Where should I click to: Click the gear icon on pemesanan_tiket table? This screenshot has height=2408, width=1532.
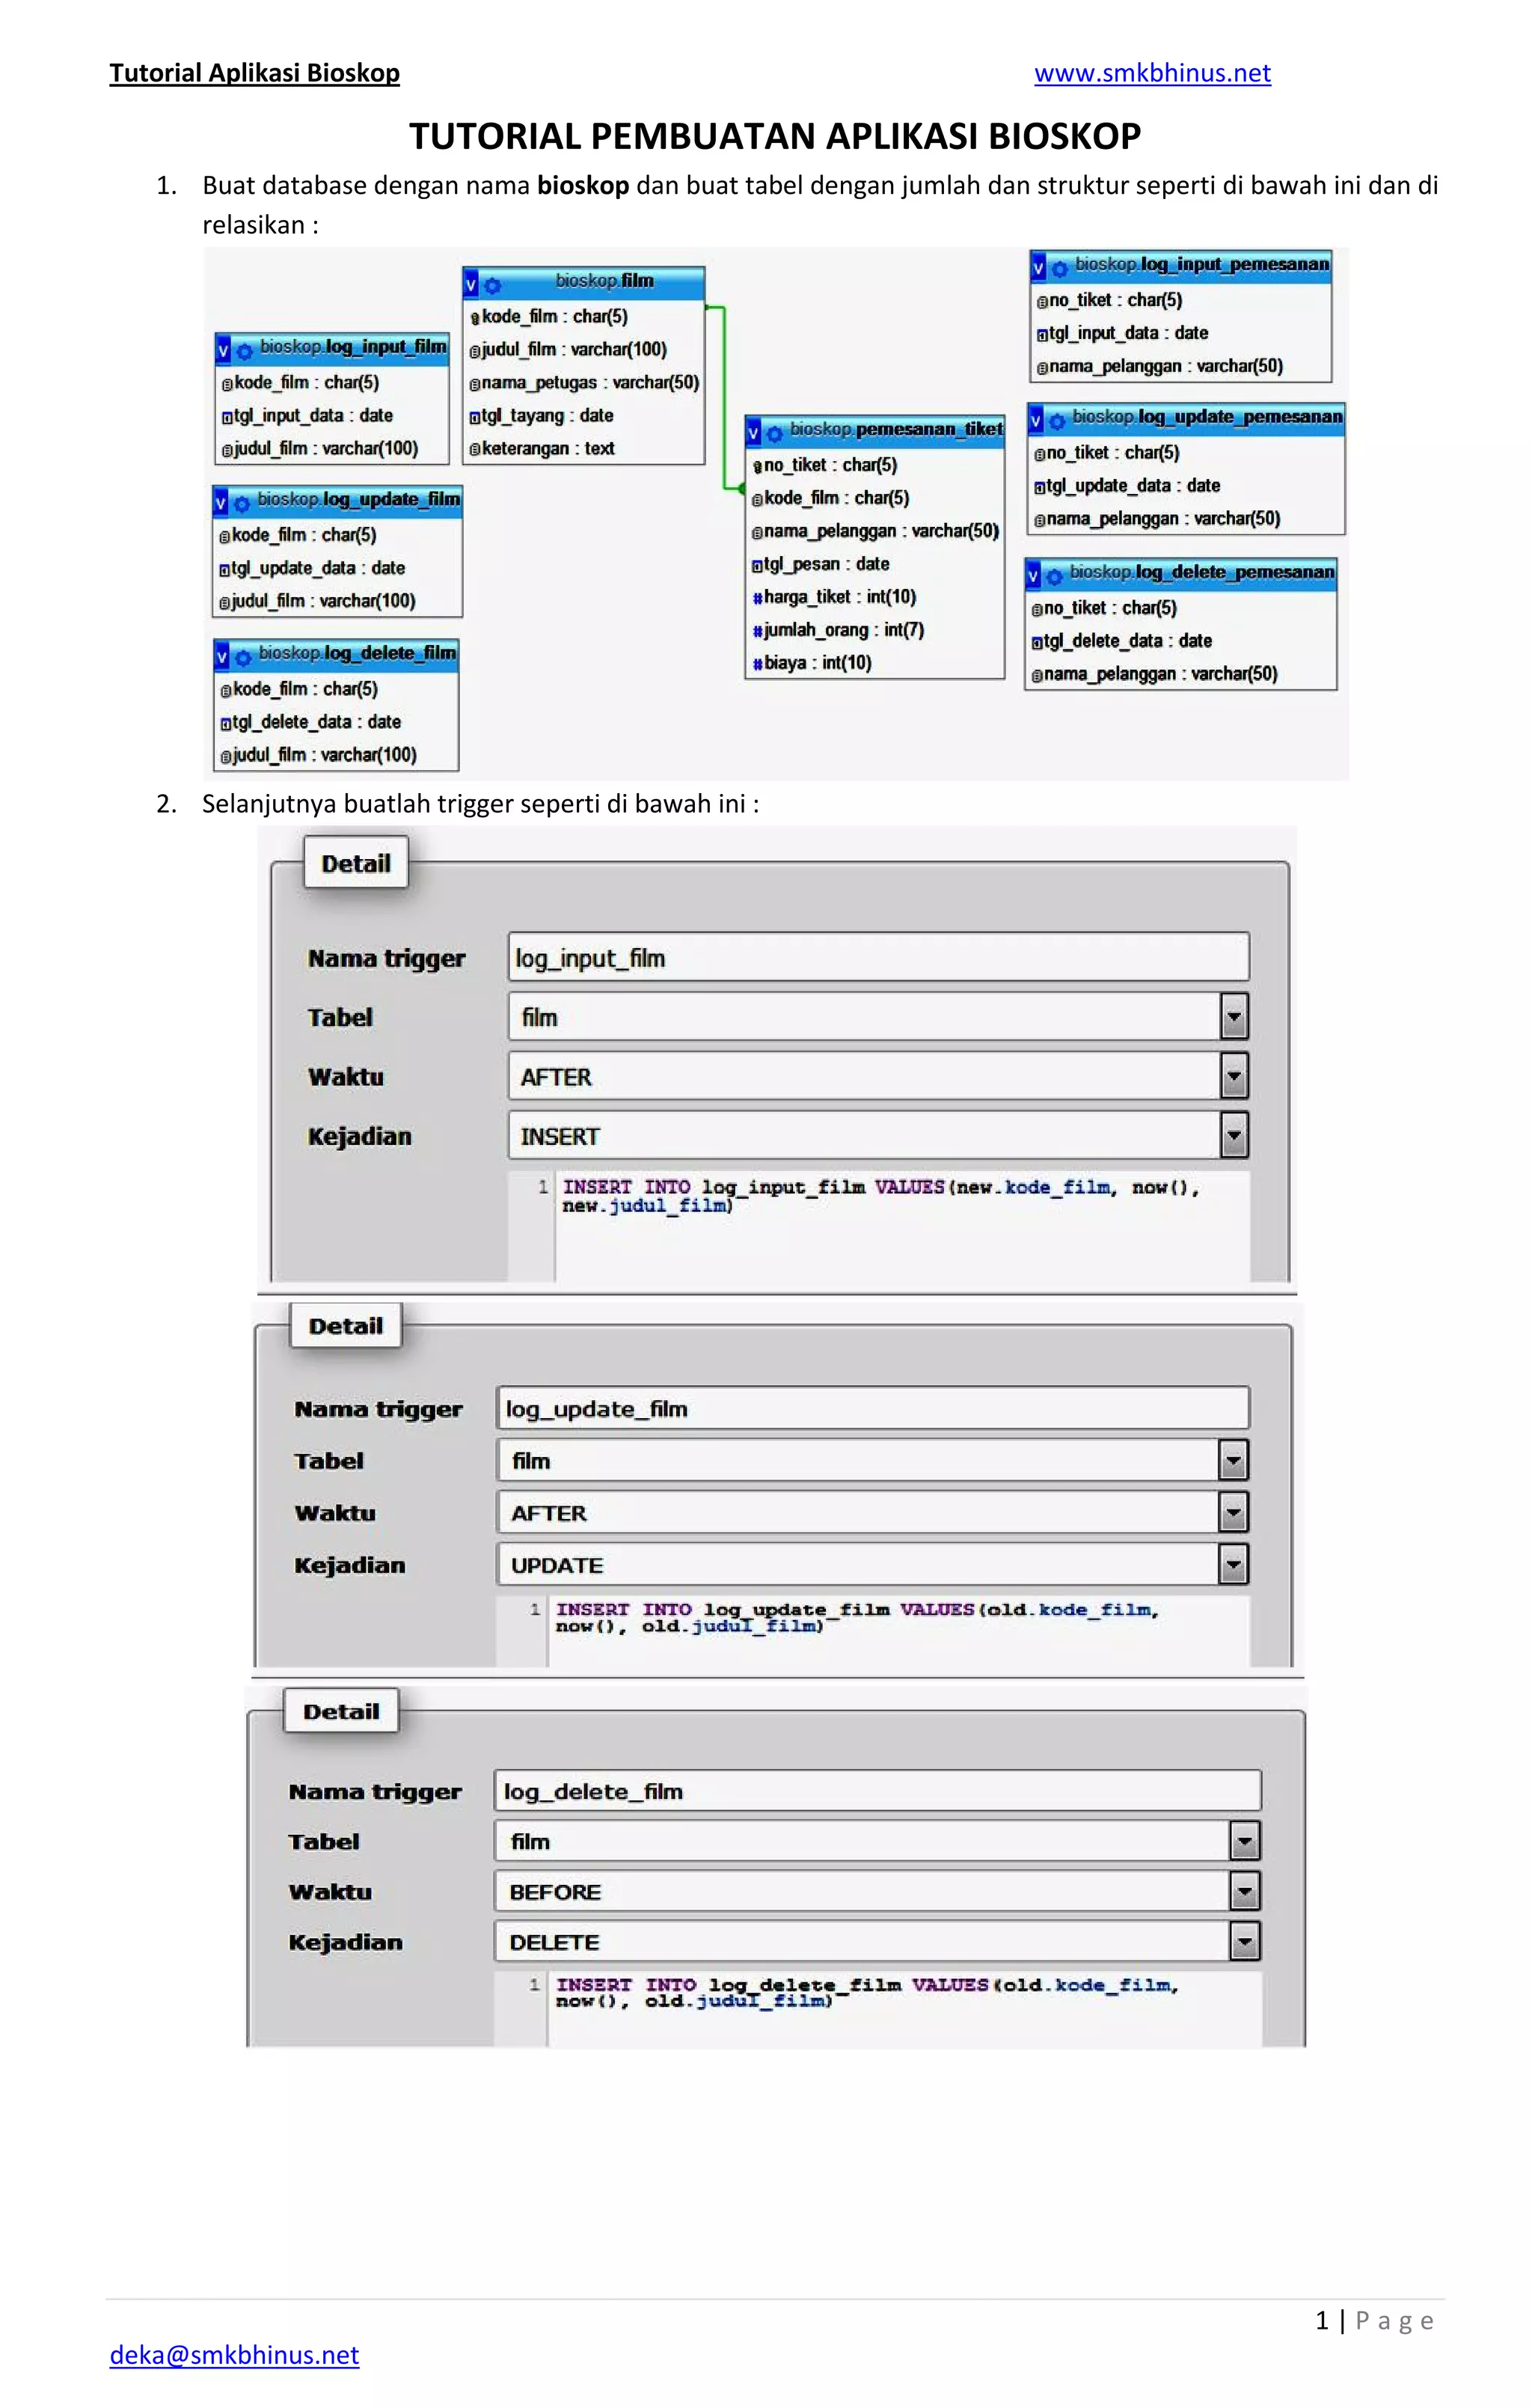(774, 433)
